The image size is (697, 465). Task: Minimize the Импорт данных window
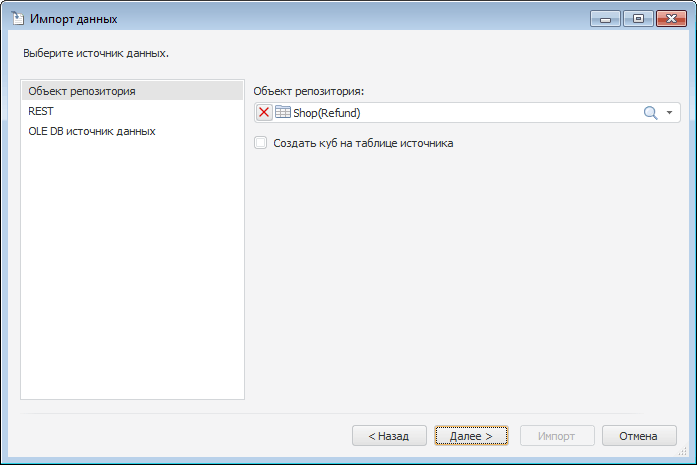(605, 18)
